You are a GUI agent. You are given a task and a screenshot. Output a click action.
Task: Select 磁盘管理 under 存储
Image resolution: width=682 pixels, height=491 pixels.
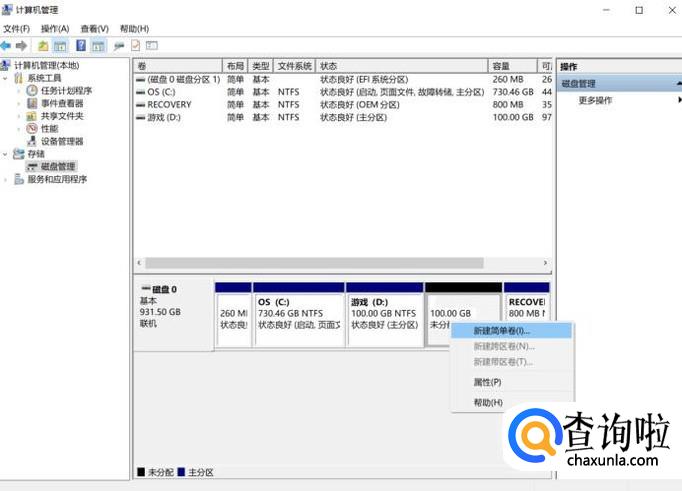pos(57,166)
